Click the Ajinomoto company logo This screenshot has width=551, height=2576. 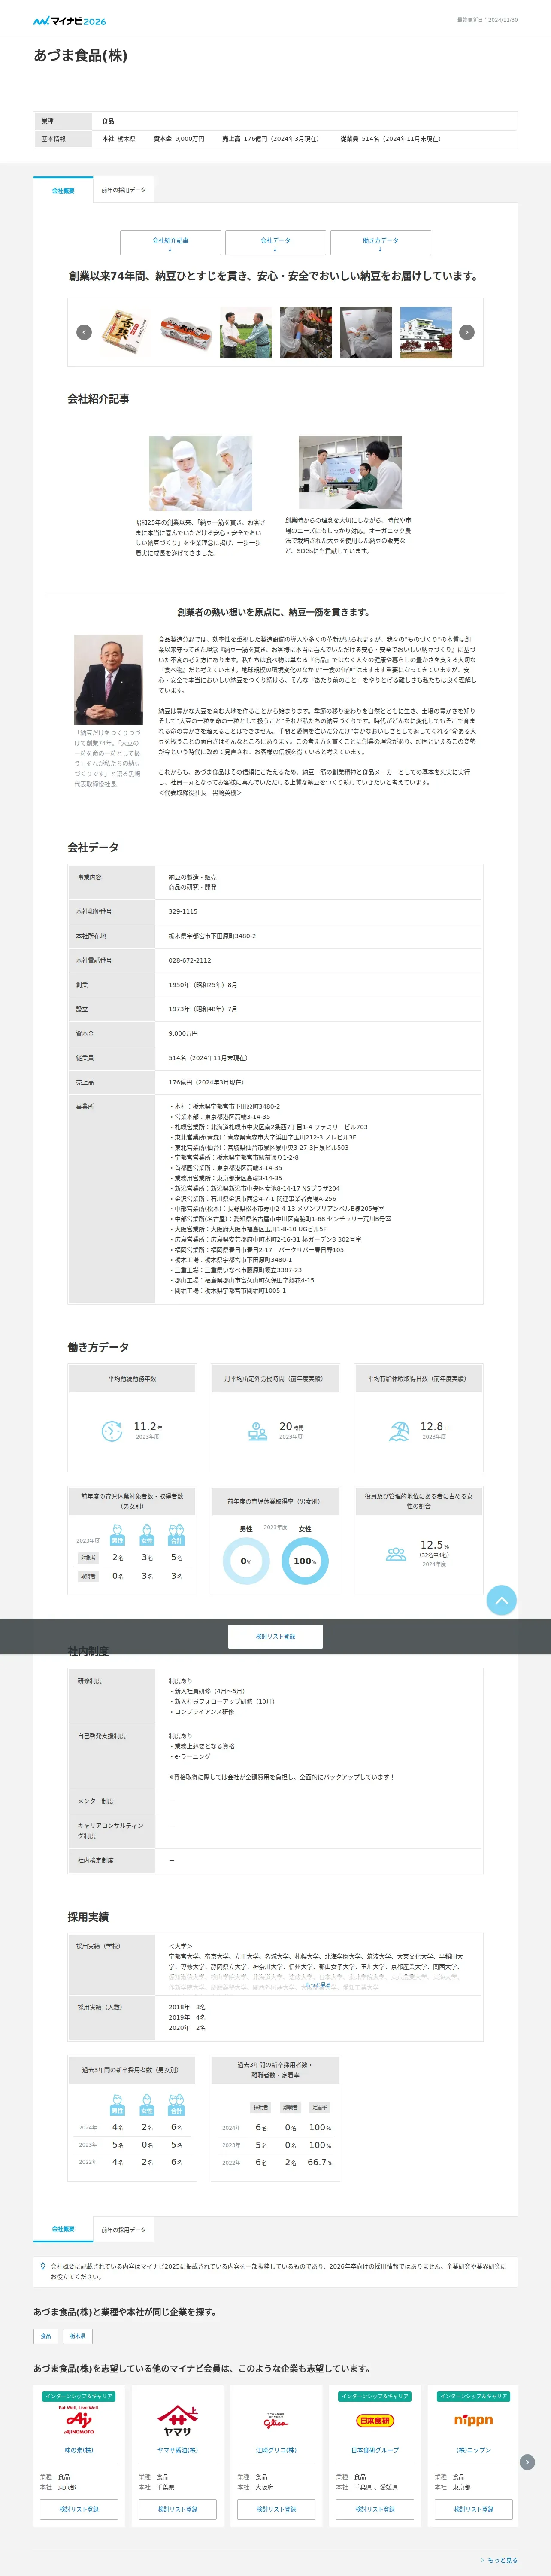[79, 2421]
